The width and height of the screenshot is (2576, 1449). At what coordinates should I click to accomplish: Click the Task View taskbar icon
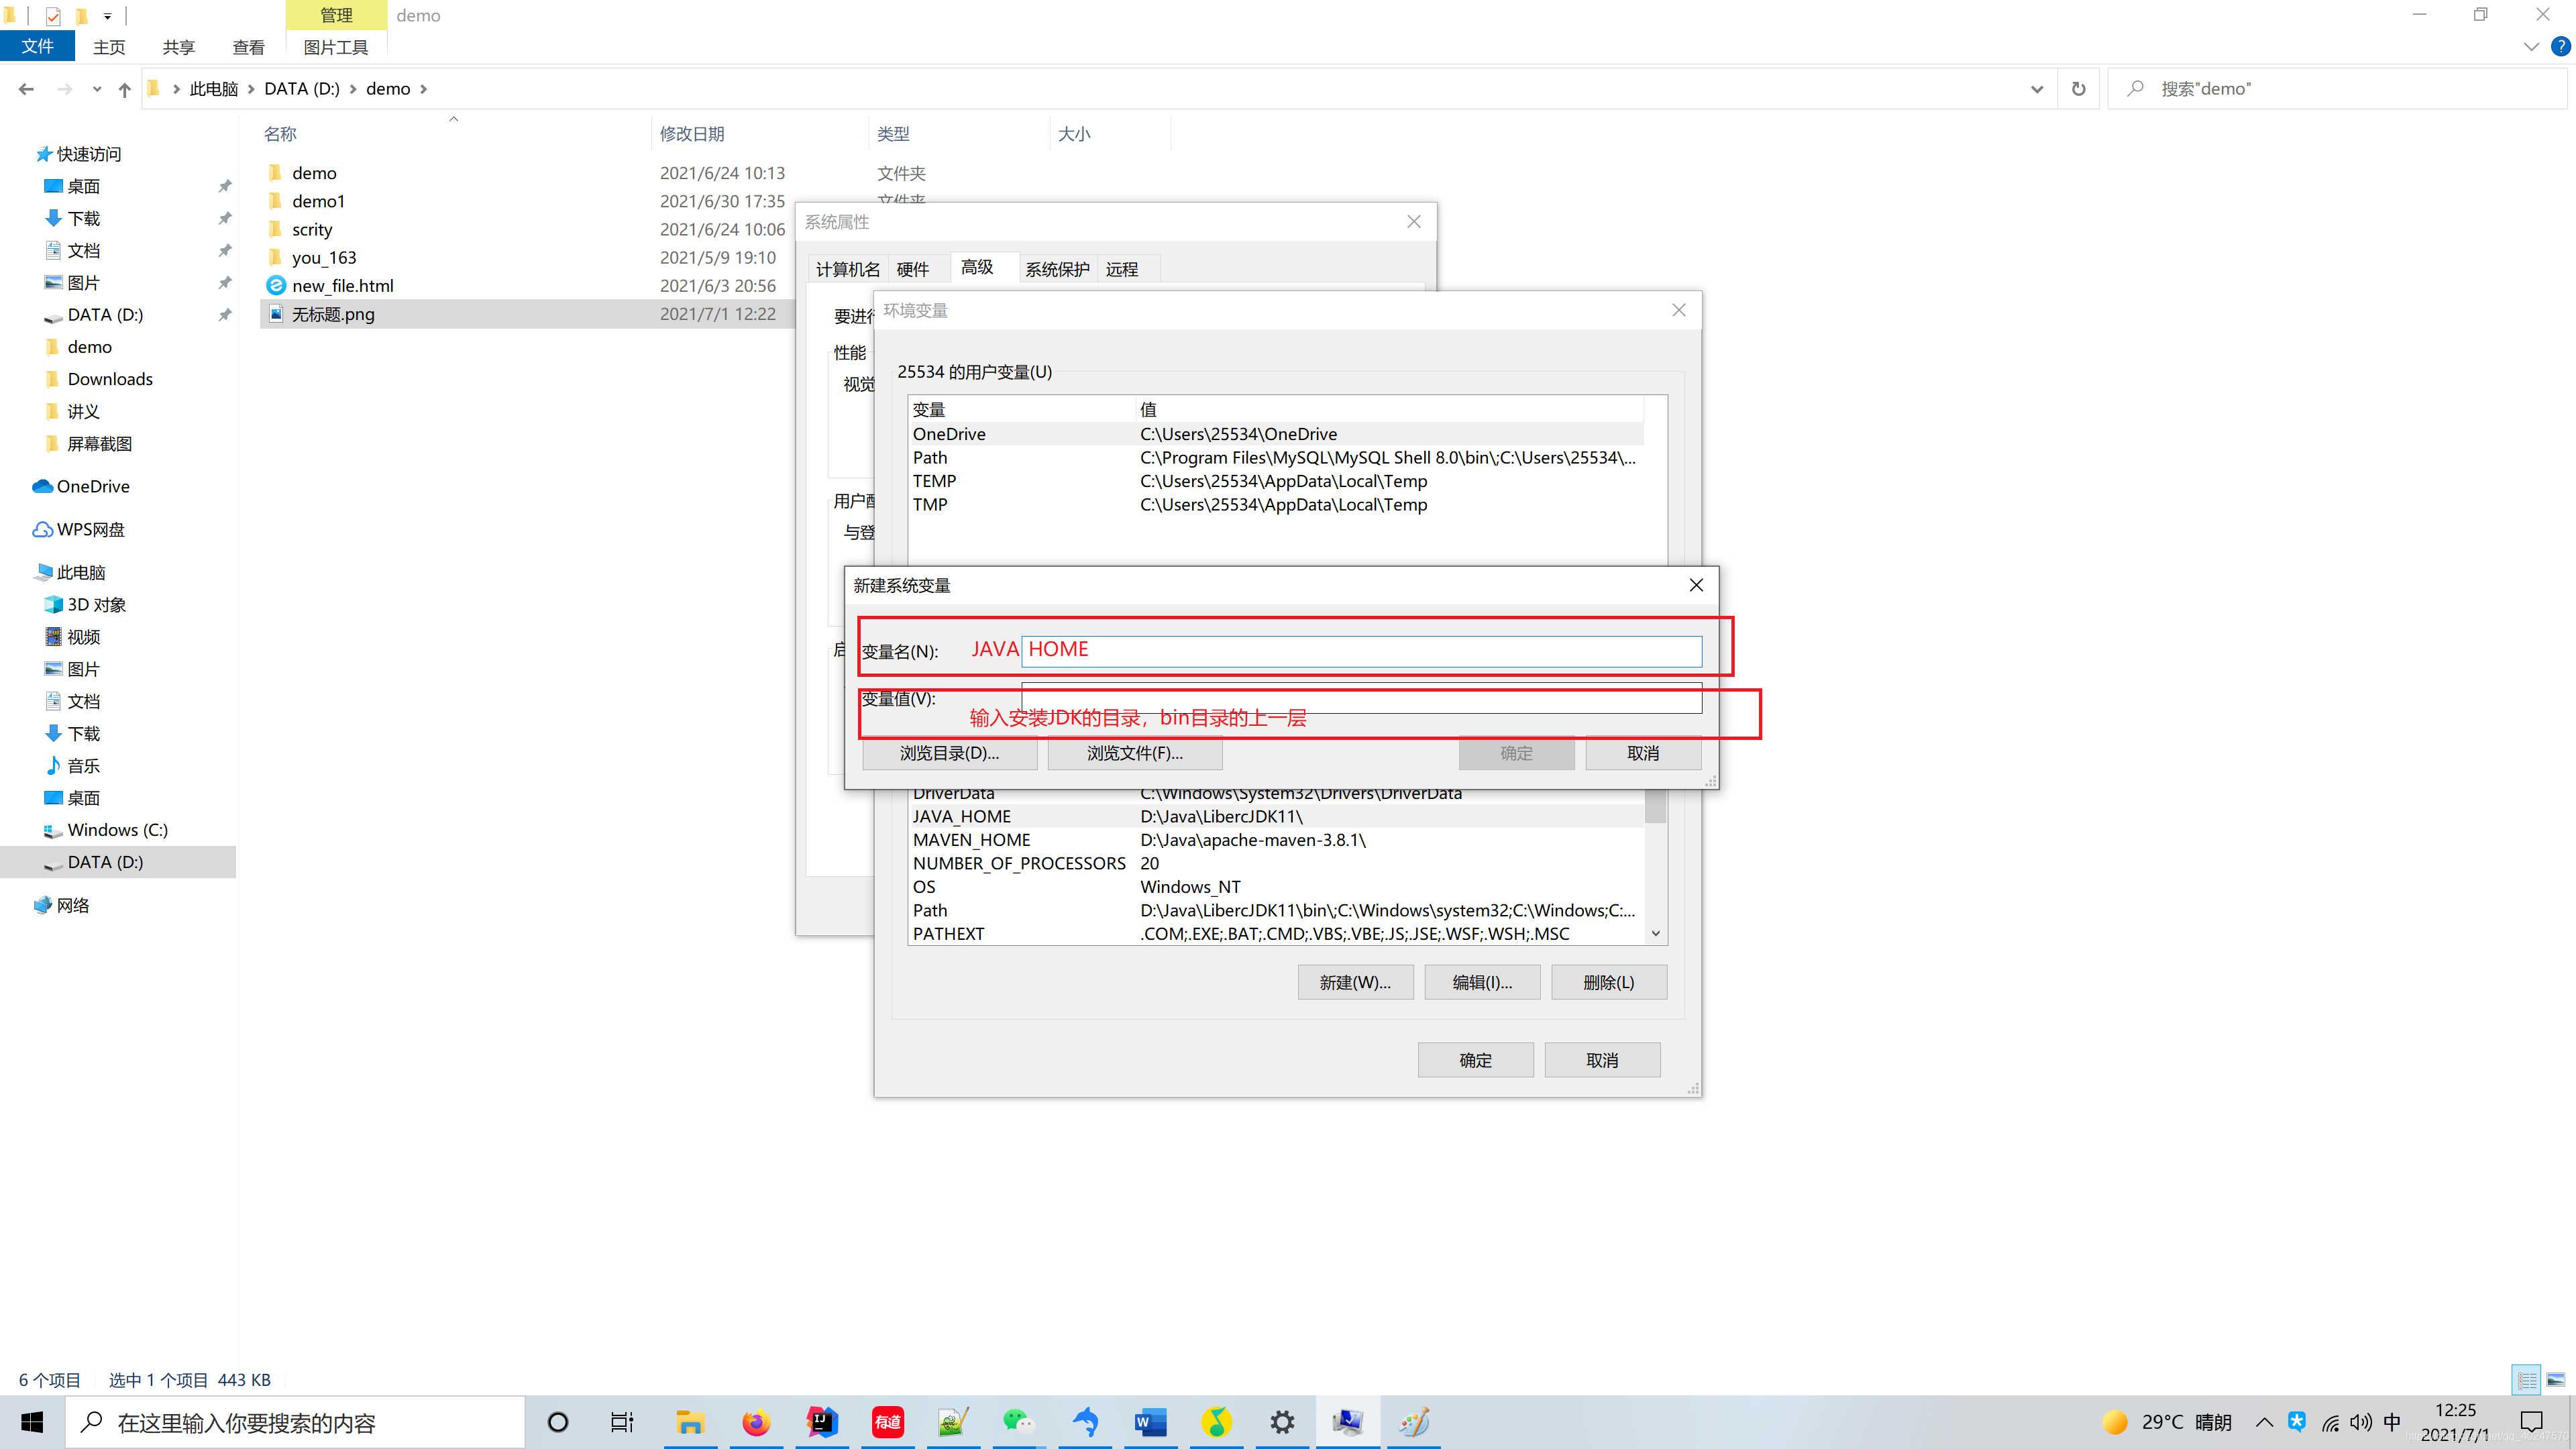click(x=622, y=1422)
